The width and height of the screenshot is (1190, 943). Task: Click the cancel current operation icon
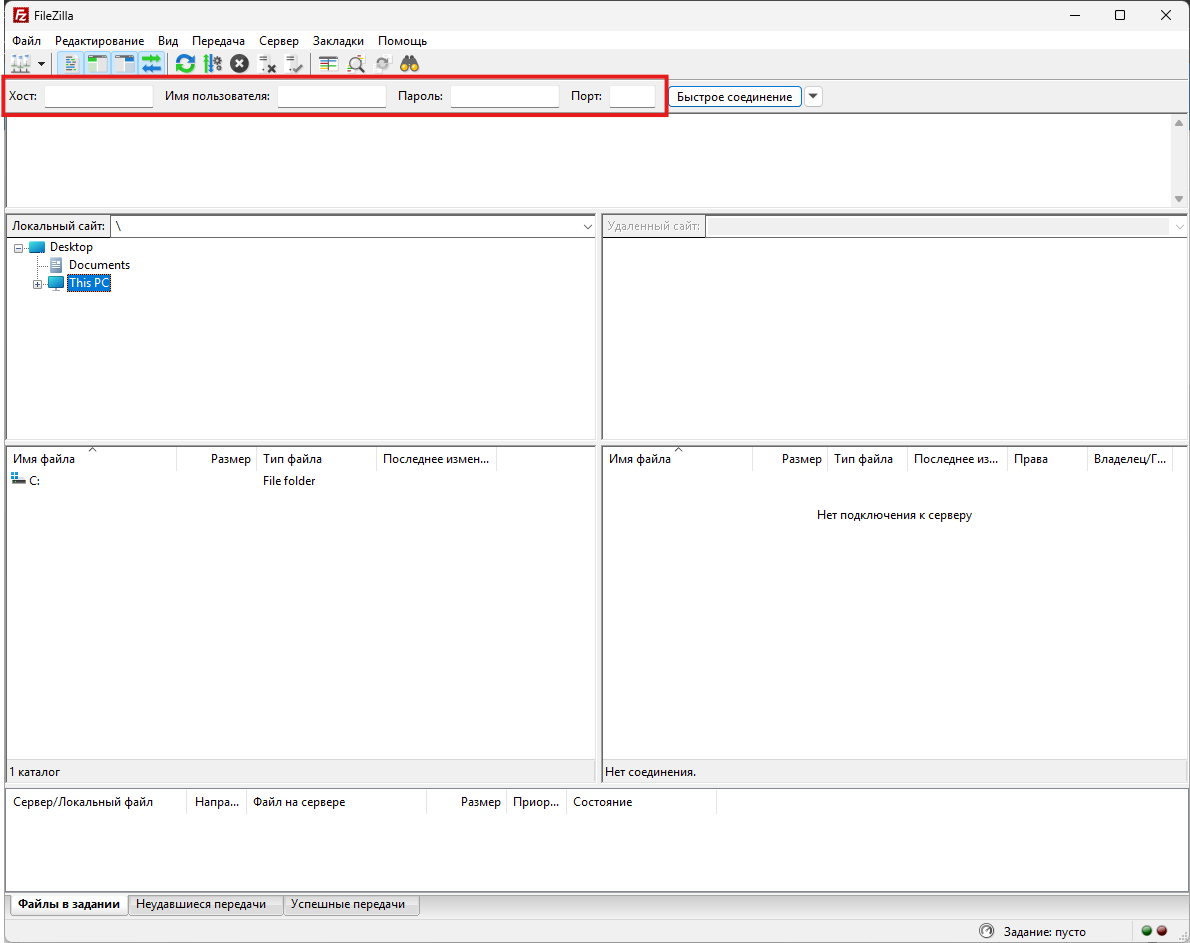point(239,64)
